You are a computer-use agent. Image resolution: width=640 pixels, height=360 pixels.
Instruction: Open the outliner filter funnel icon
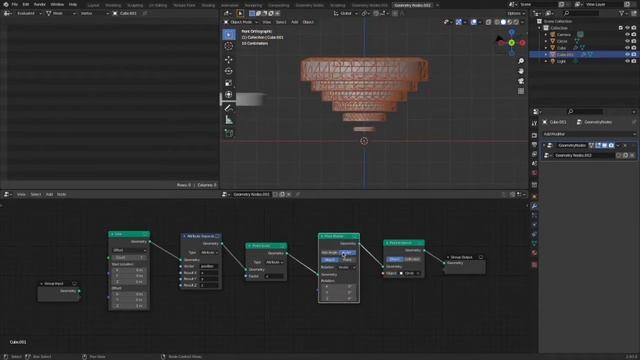pyautogui.click(x=622, y=13)
